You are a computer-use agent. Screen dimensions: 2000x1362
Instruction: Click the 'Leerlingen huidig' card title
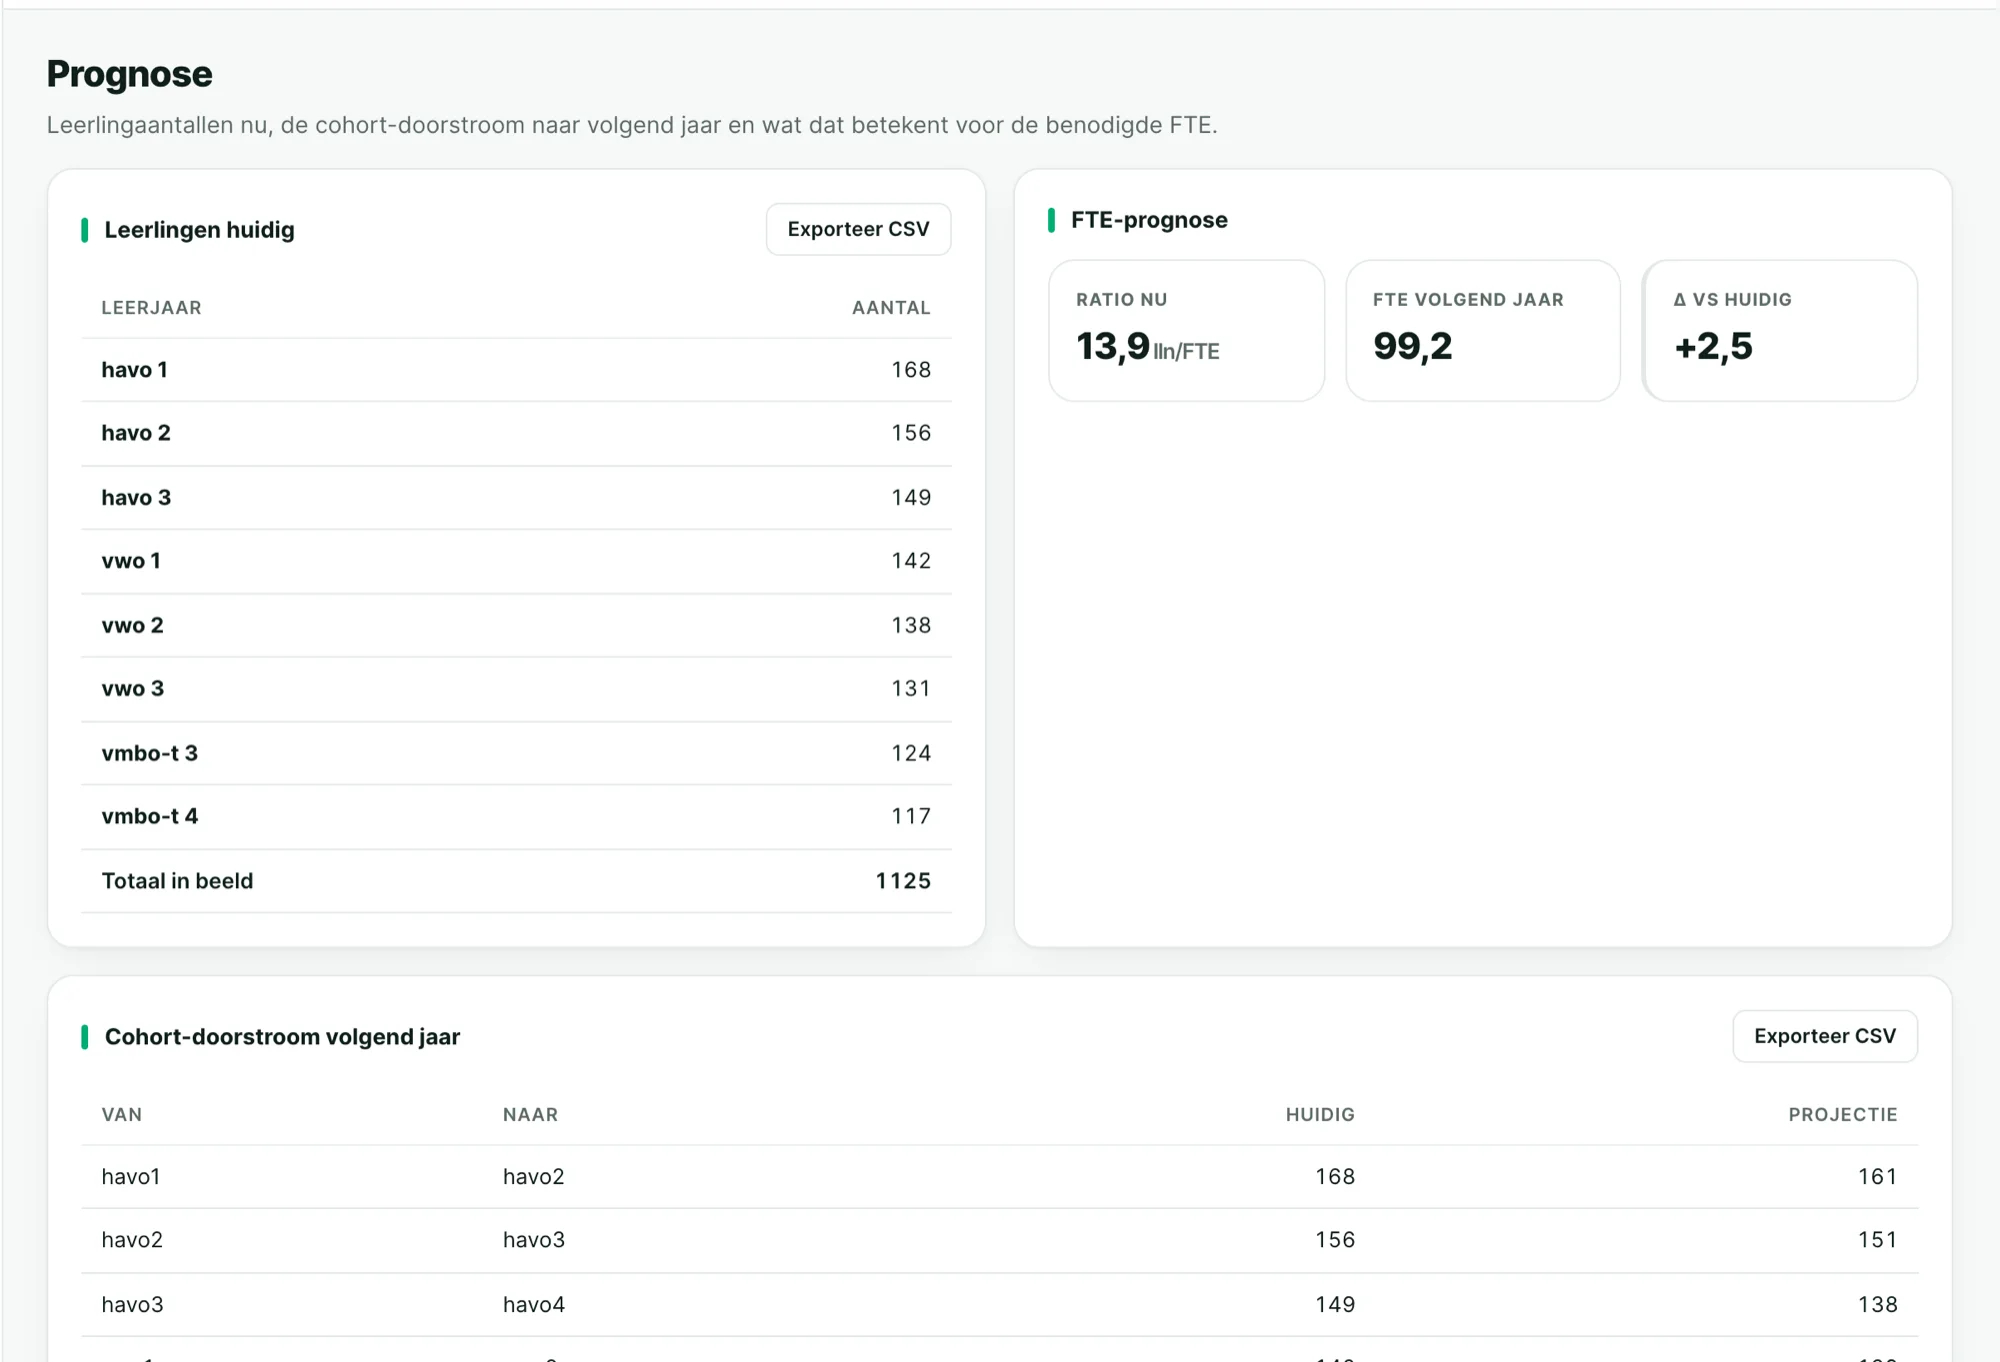point(199,230)
